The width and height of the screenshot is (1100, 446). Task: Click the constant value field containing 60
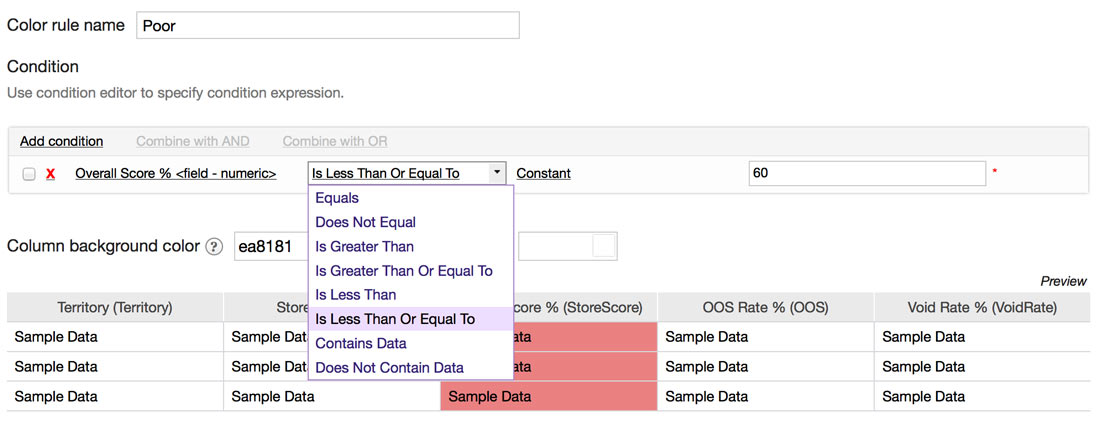[866, 173]
